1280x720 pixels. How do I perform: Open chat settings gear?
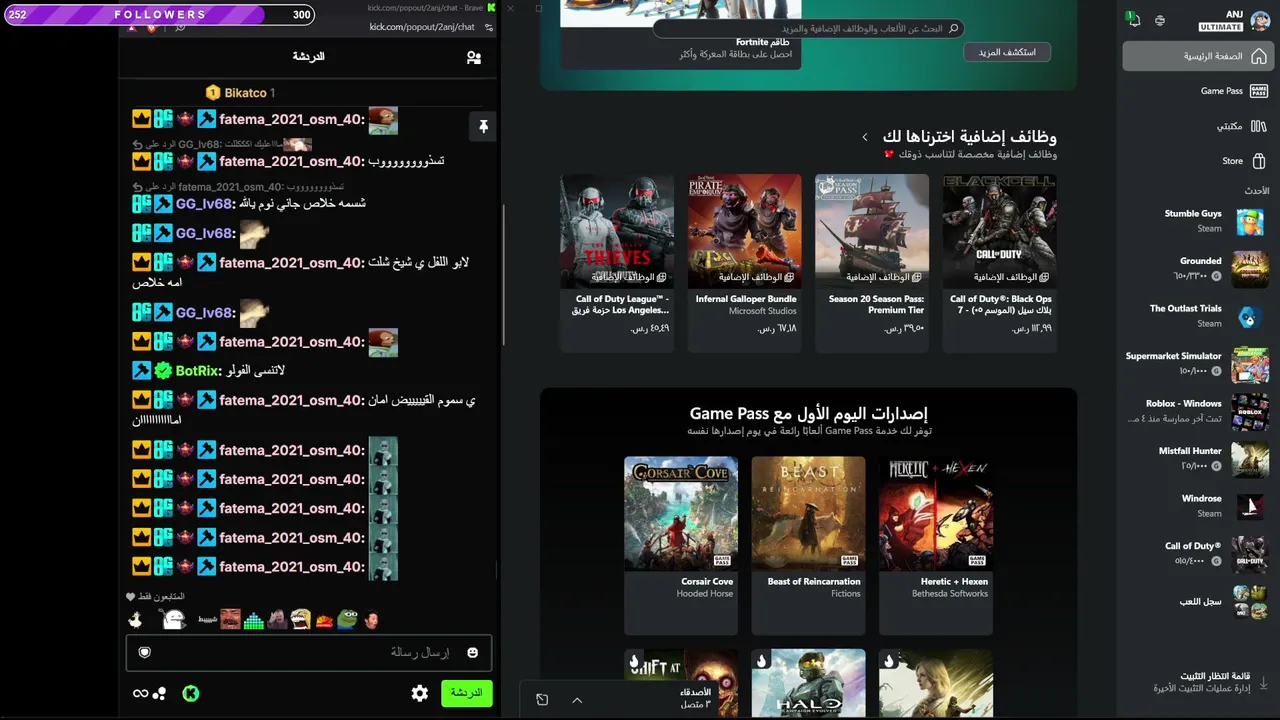pyautogui.click(x=420, y=693)
